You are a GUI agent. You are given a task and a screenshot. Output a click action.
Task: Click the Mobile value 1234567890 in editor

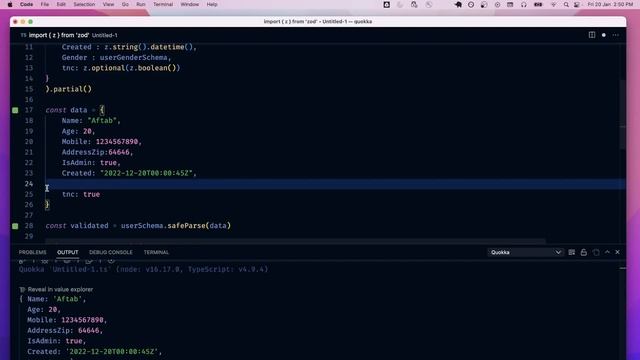(x=117, y=142)
